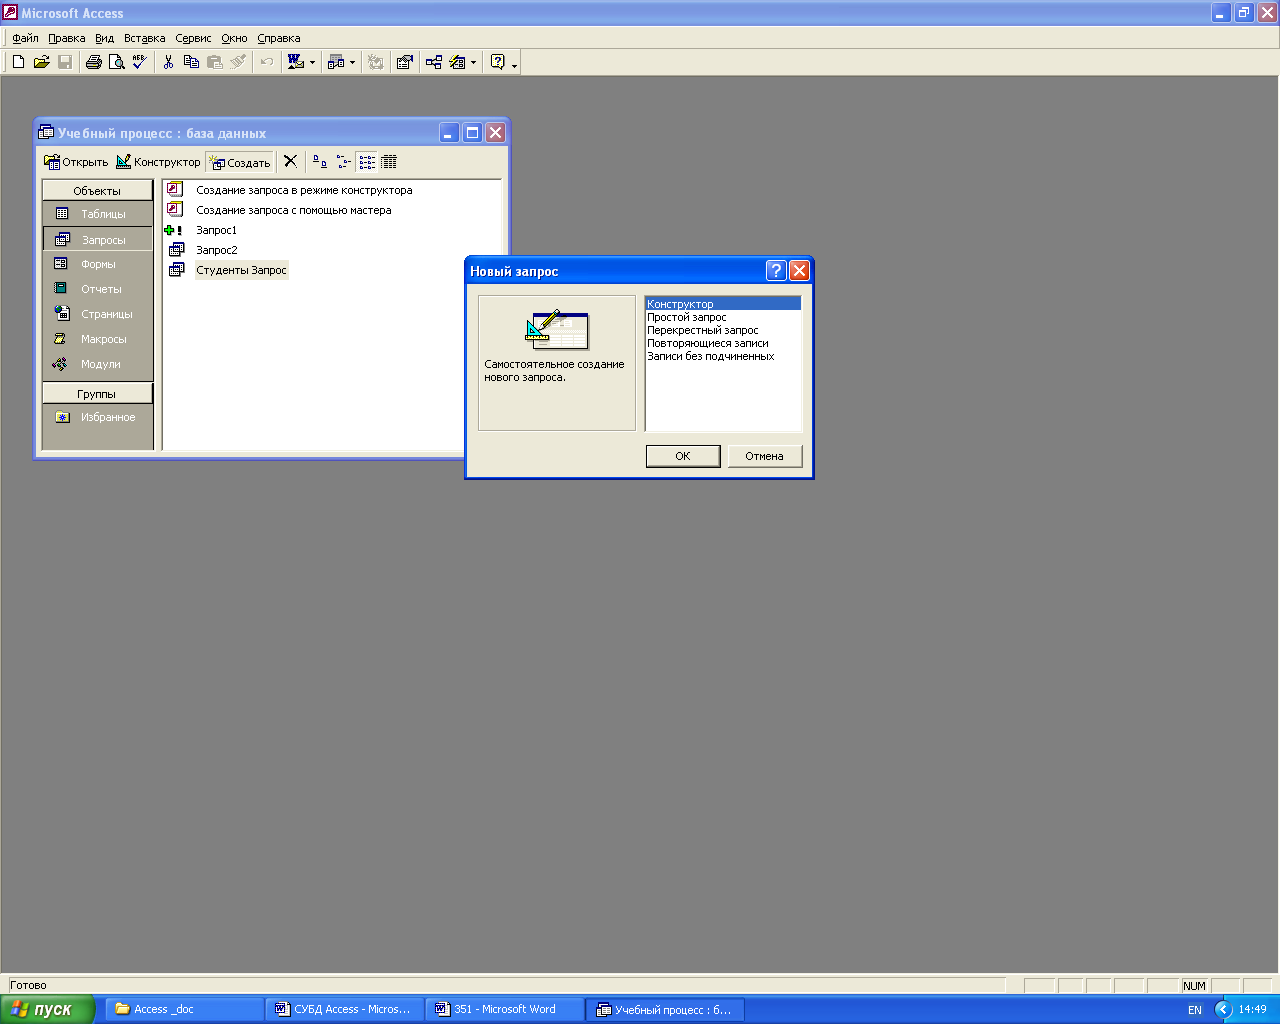
Task: Expand the New Object dropdown arrow
Action: (x=474, y=62)
